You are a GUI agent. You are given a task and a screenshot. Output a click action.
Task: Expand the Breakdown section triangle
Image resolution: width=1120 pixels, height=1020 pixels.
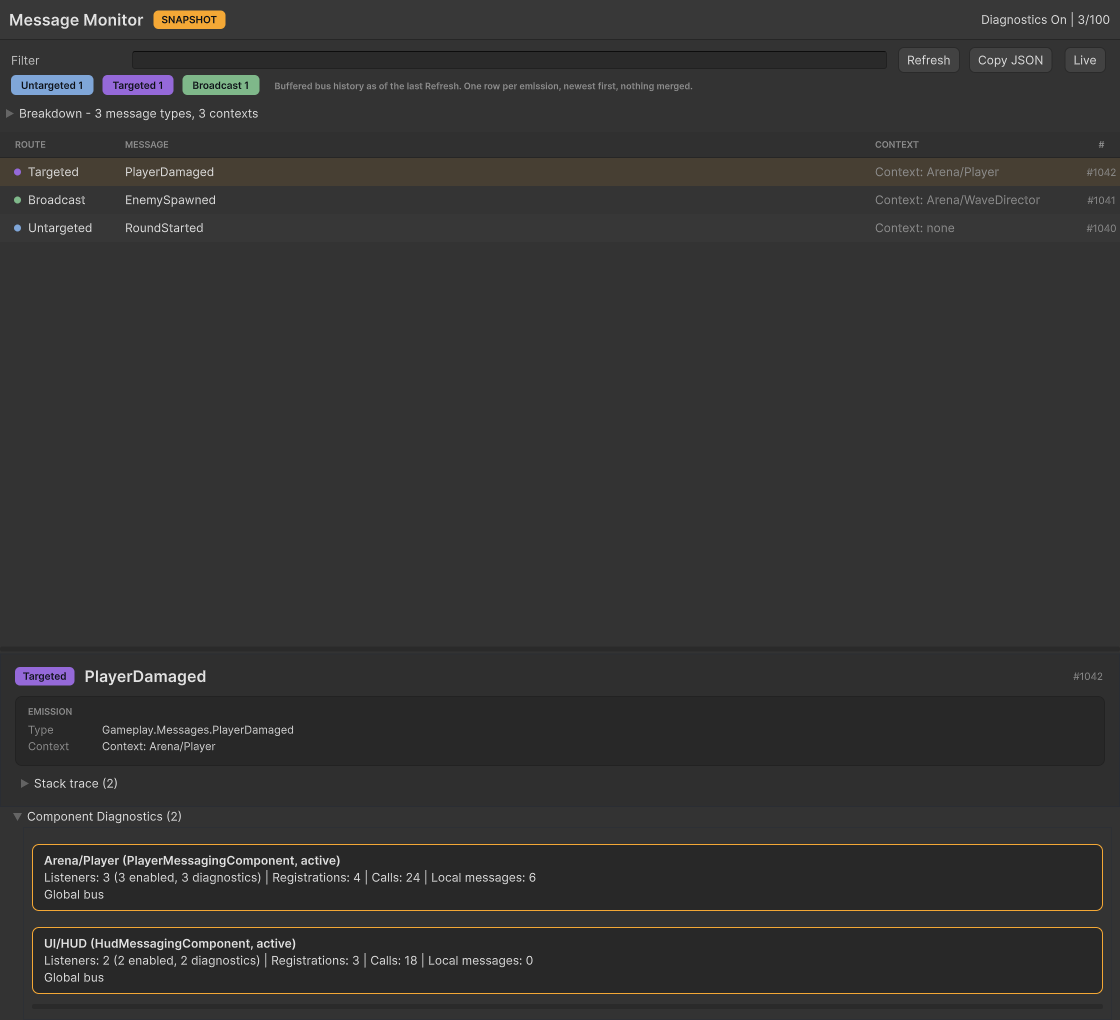(x=10, y=114)
